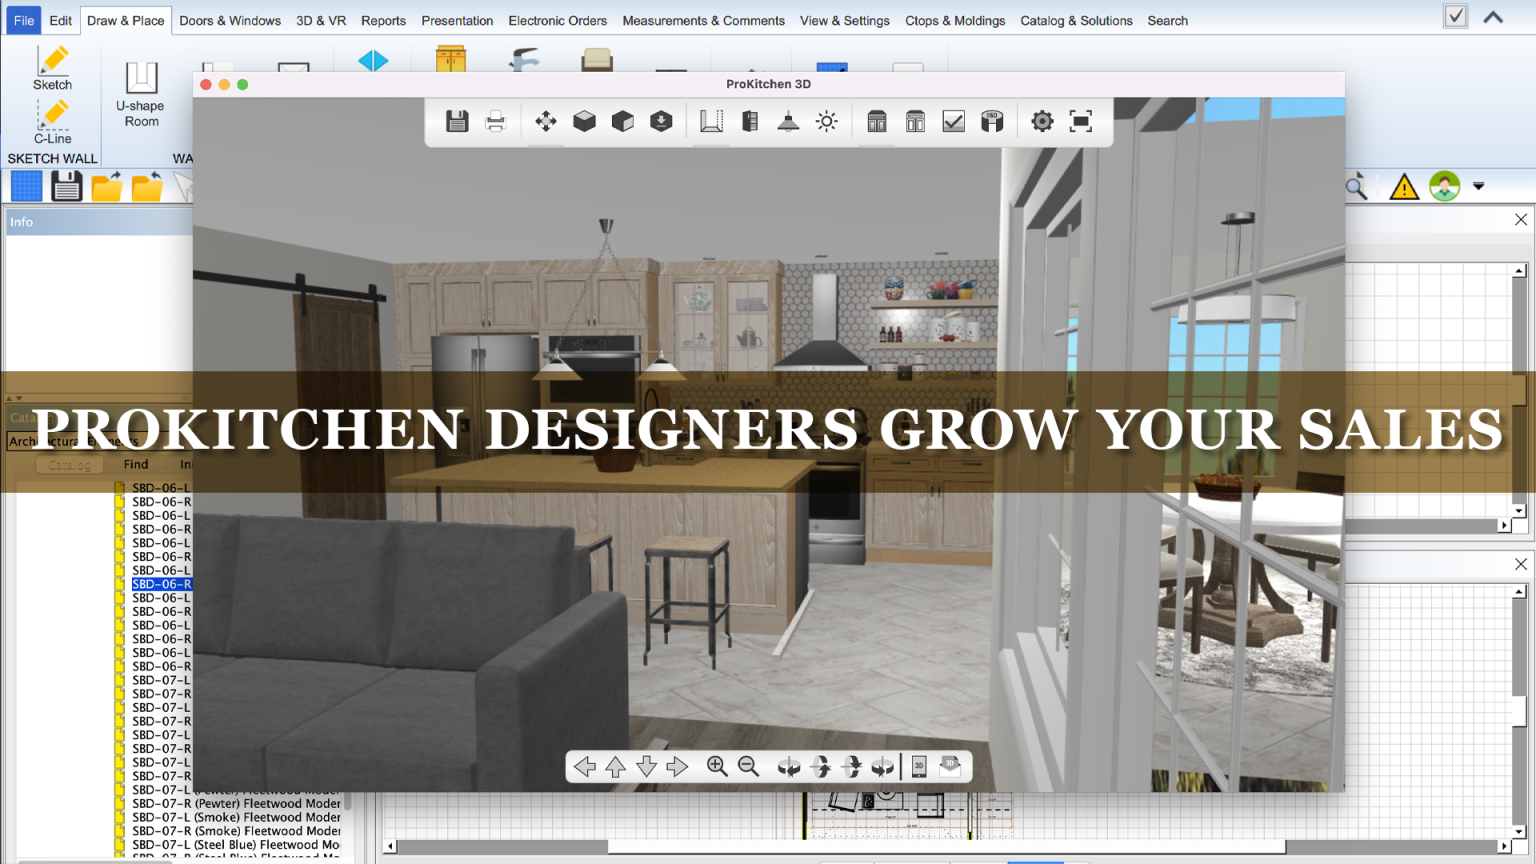Open the 3D view gear settings

(x=1042, y=121)
